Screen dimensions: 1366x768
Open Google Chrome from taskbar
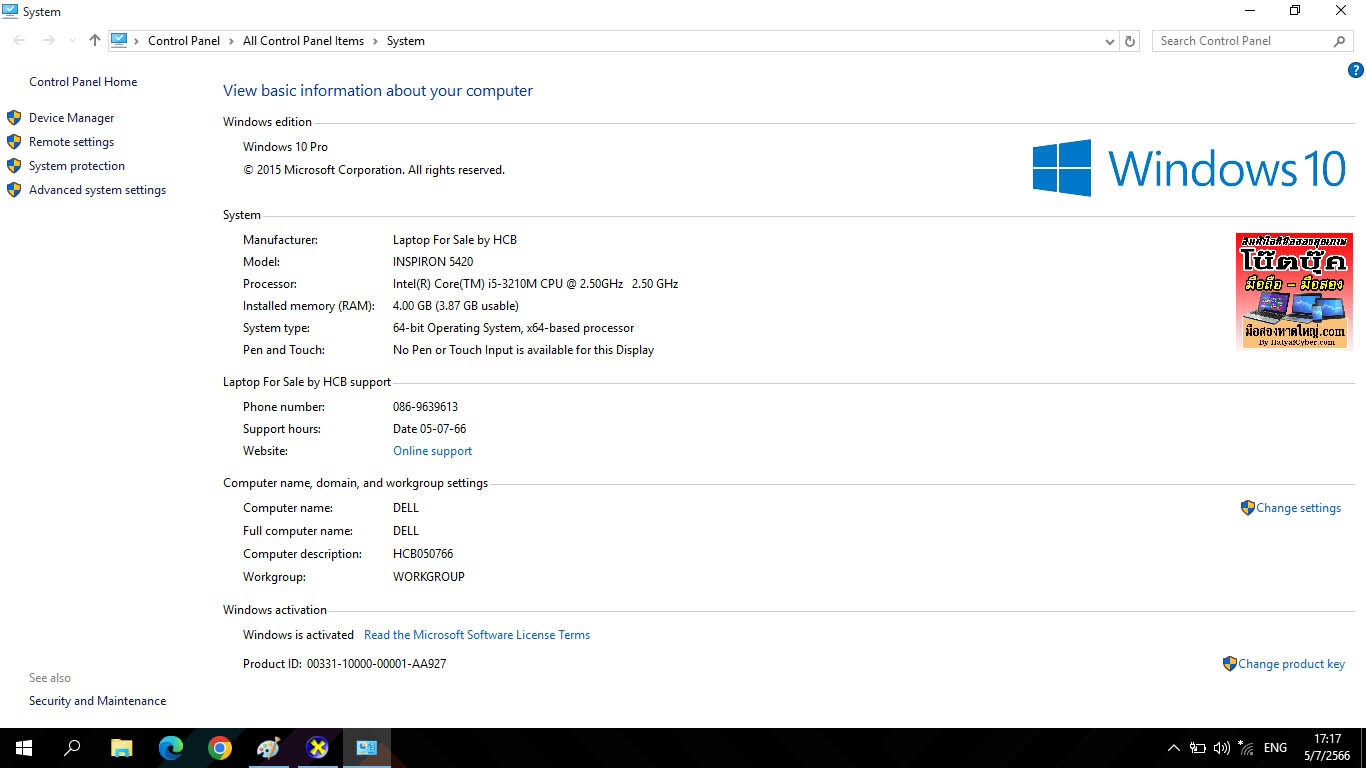[220, 748]
